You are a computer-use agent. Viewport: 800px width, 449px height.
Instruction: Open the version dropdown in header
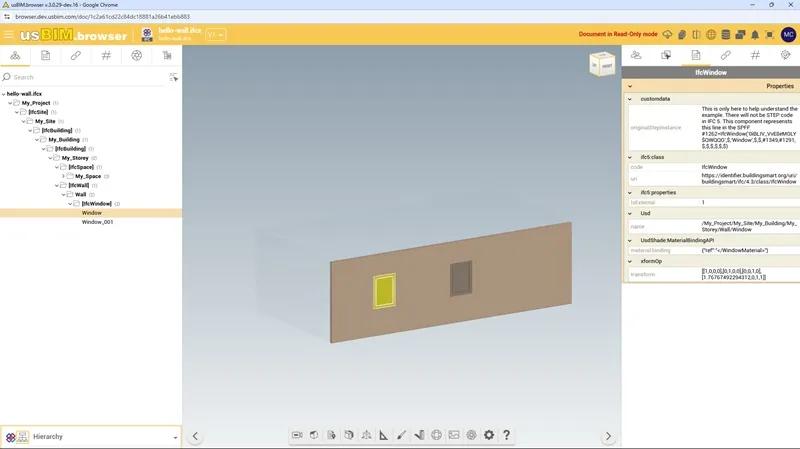pyautogui.click(x=216, y=35)
